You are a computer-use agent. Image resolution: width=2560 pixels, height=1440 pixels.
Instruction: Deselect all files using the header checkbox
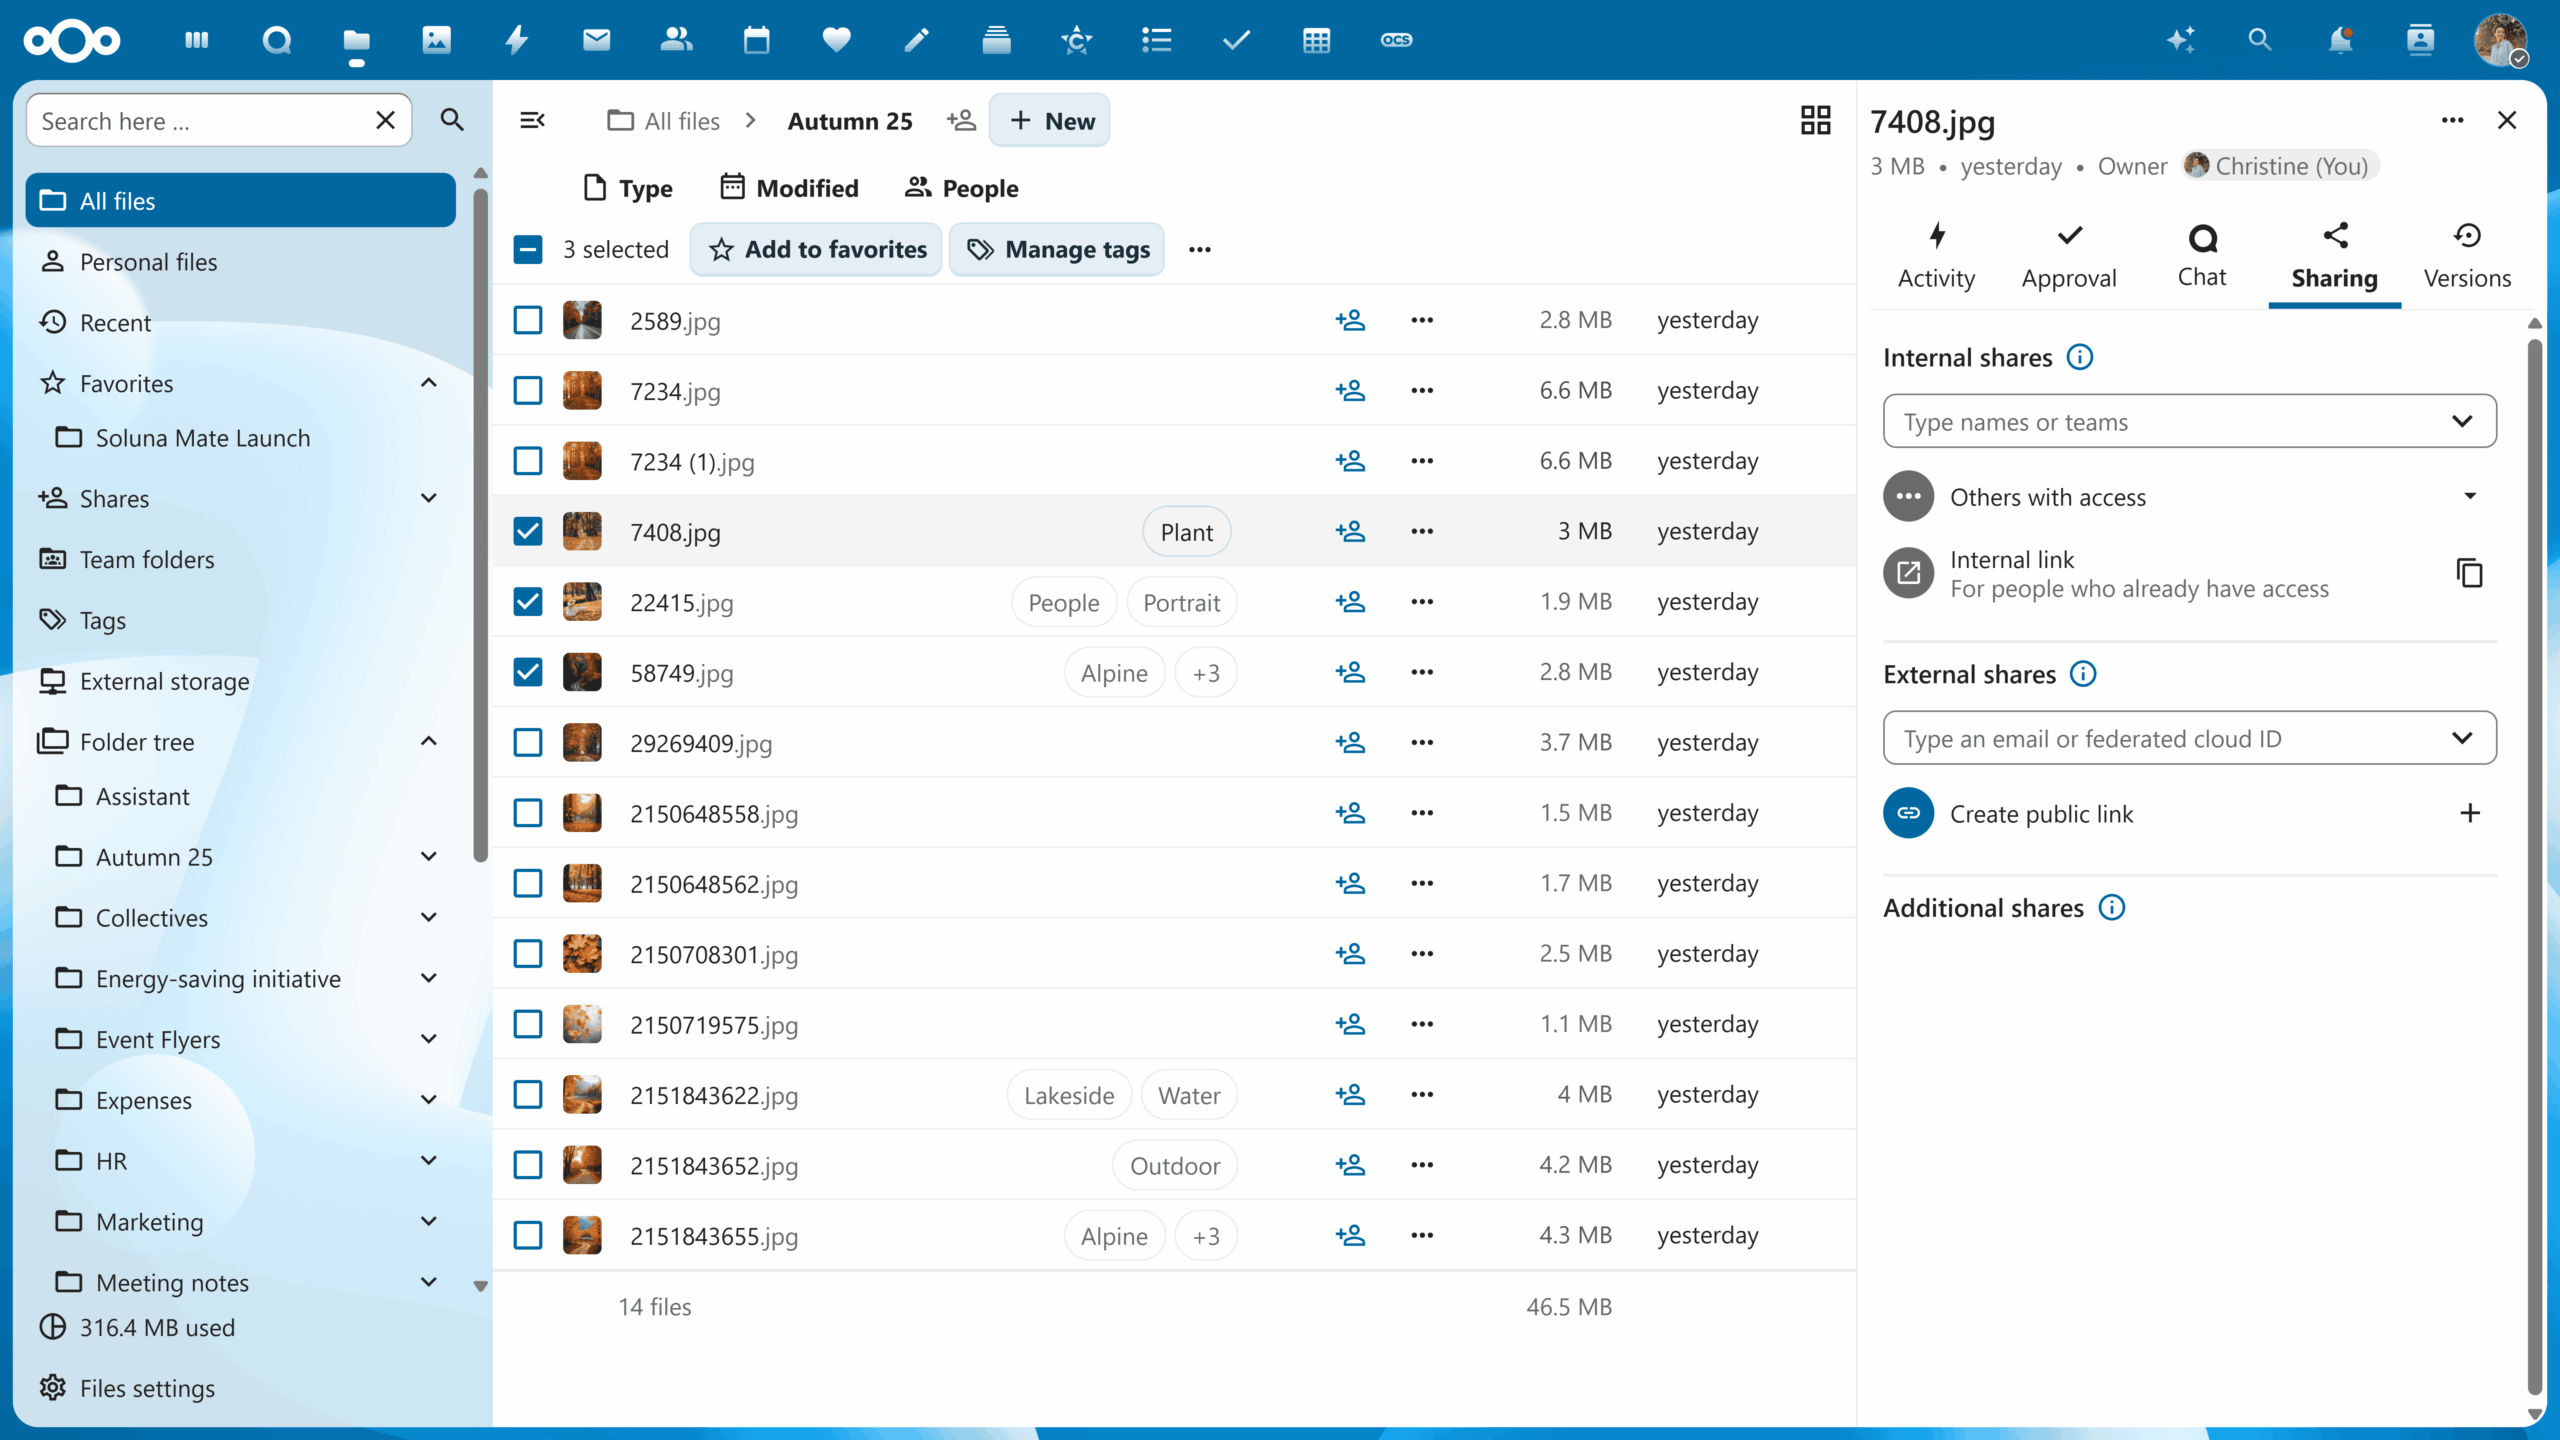pos(527,249)
